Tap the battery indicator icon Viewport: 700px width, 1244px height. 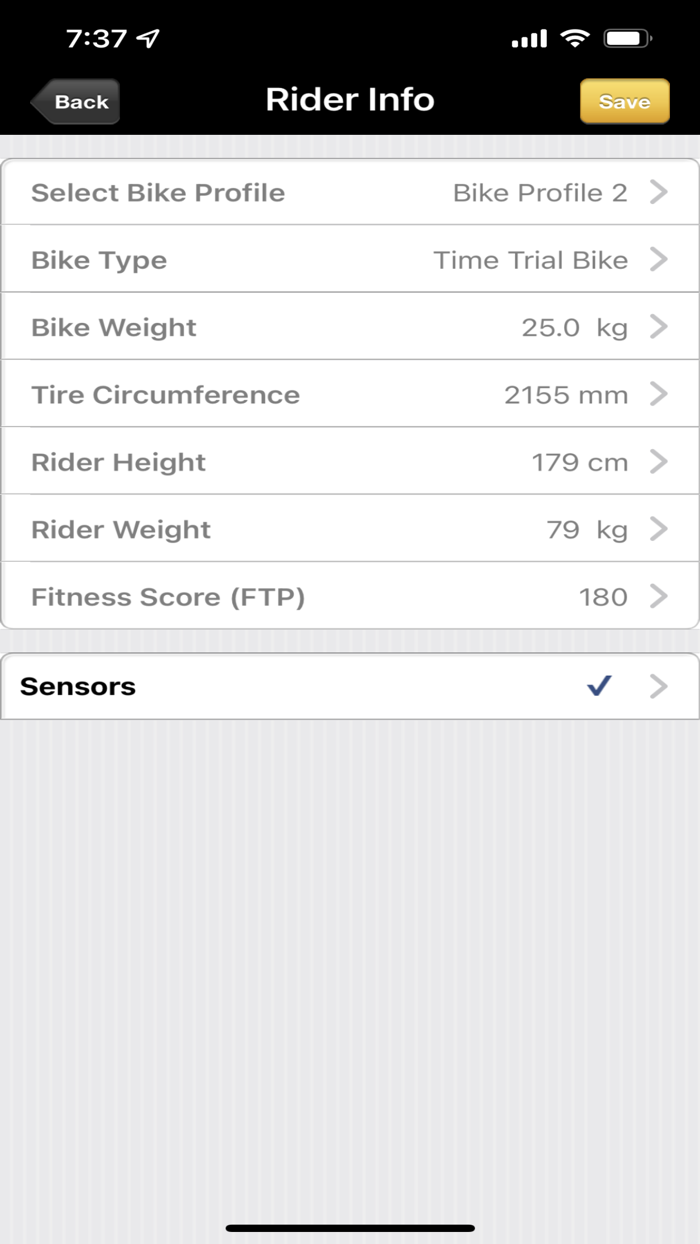[628, 38]
